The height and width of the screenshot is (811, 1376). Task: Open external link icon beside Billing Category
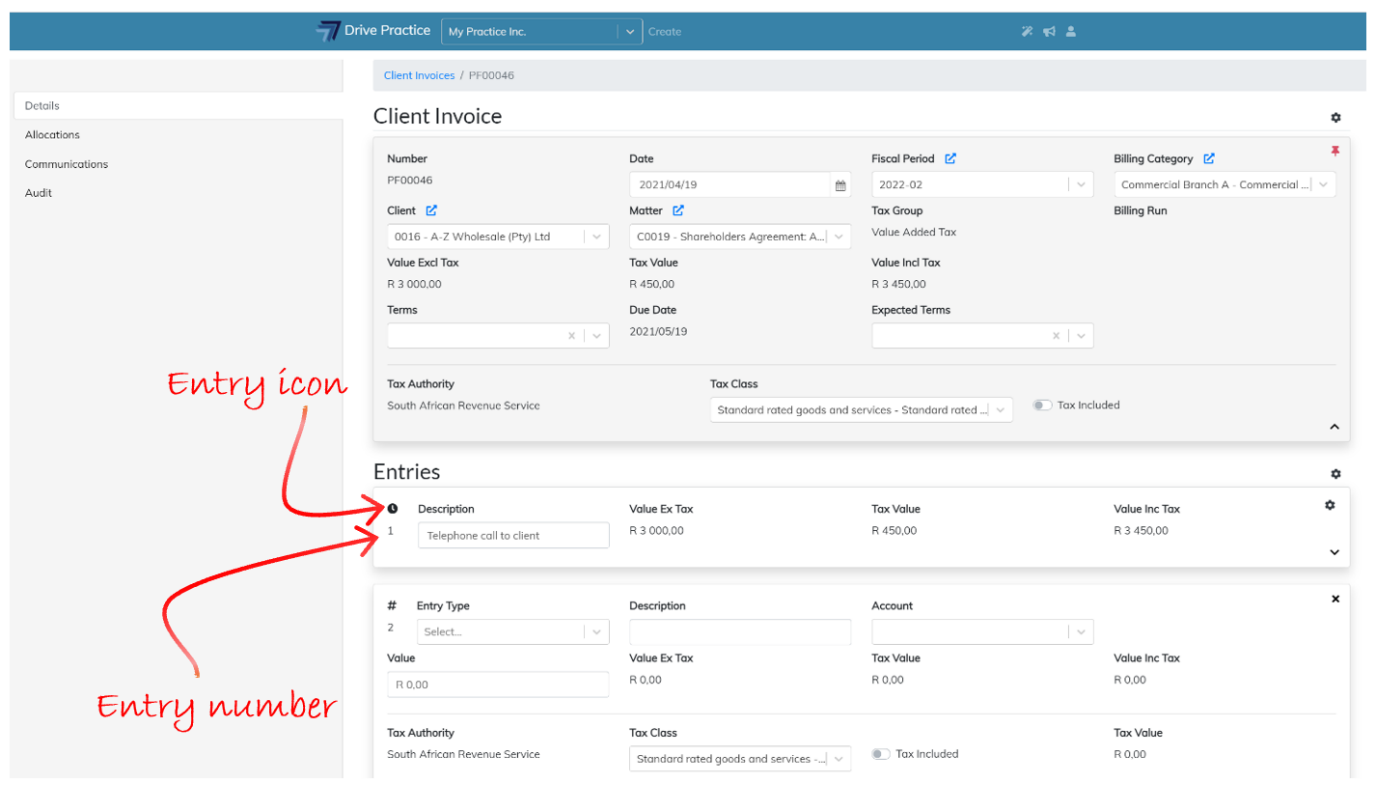pos(1209,158)
